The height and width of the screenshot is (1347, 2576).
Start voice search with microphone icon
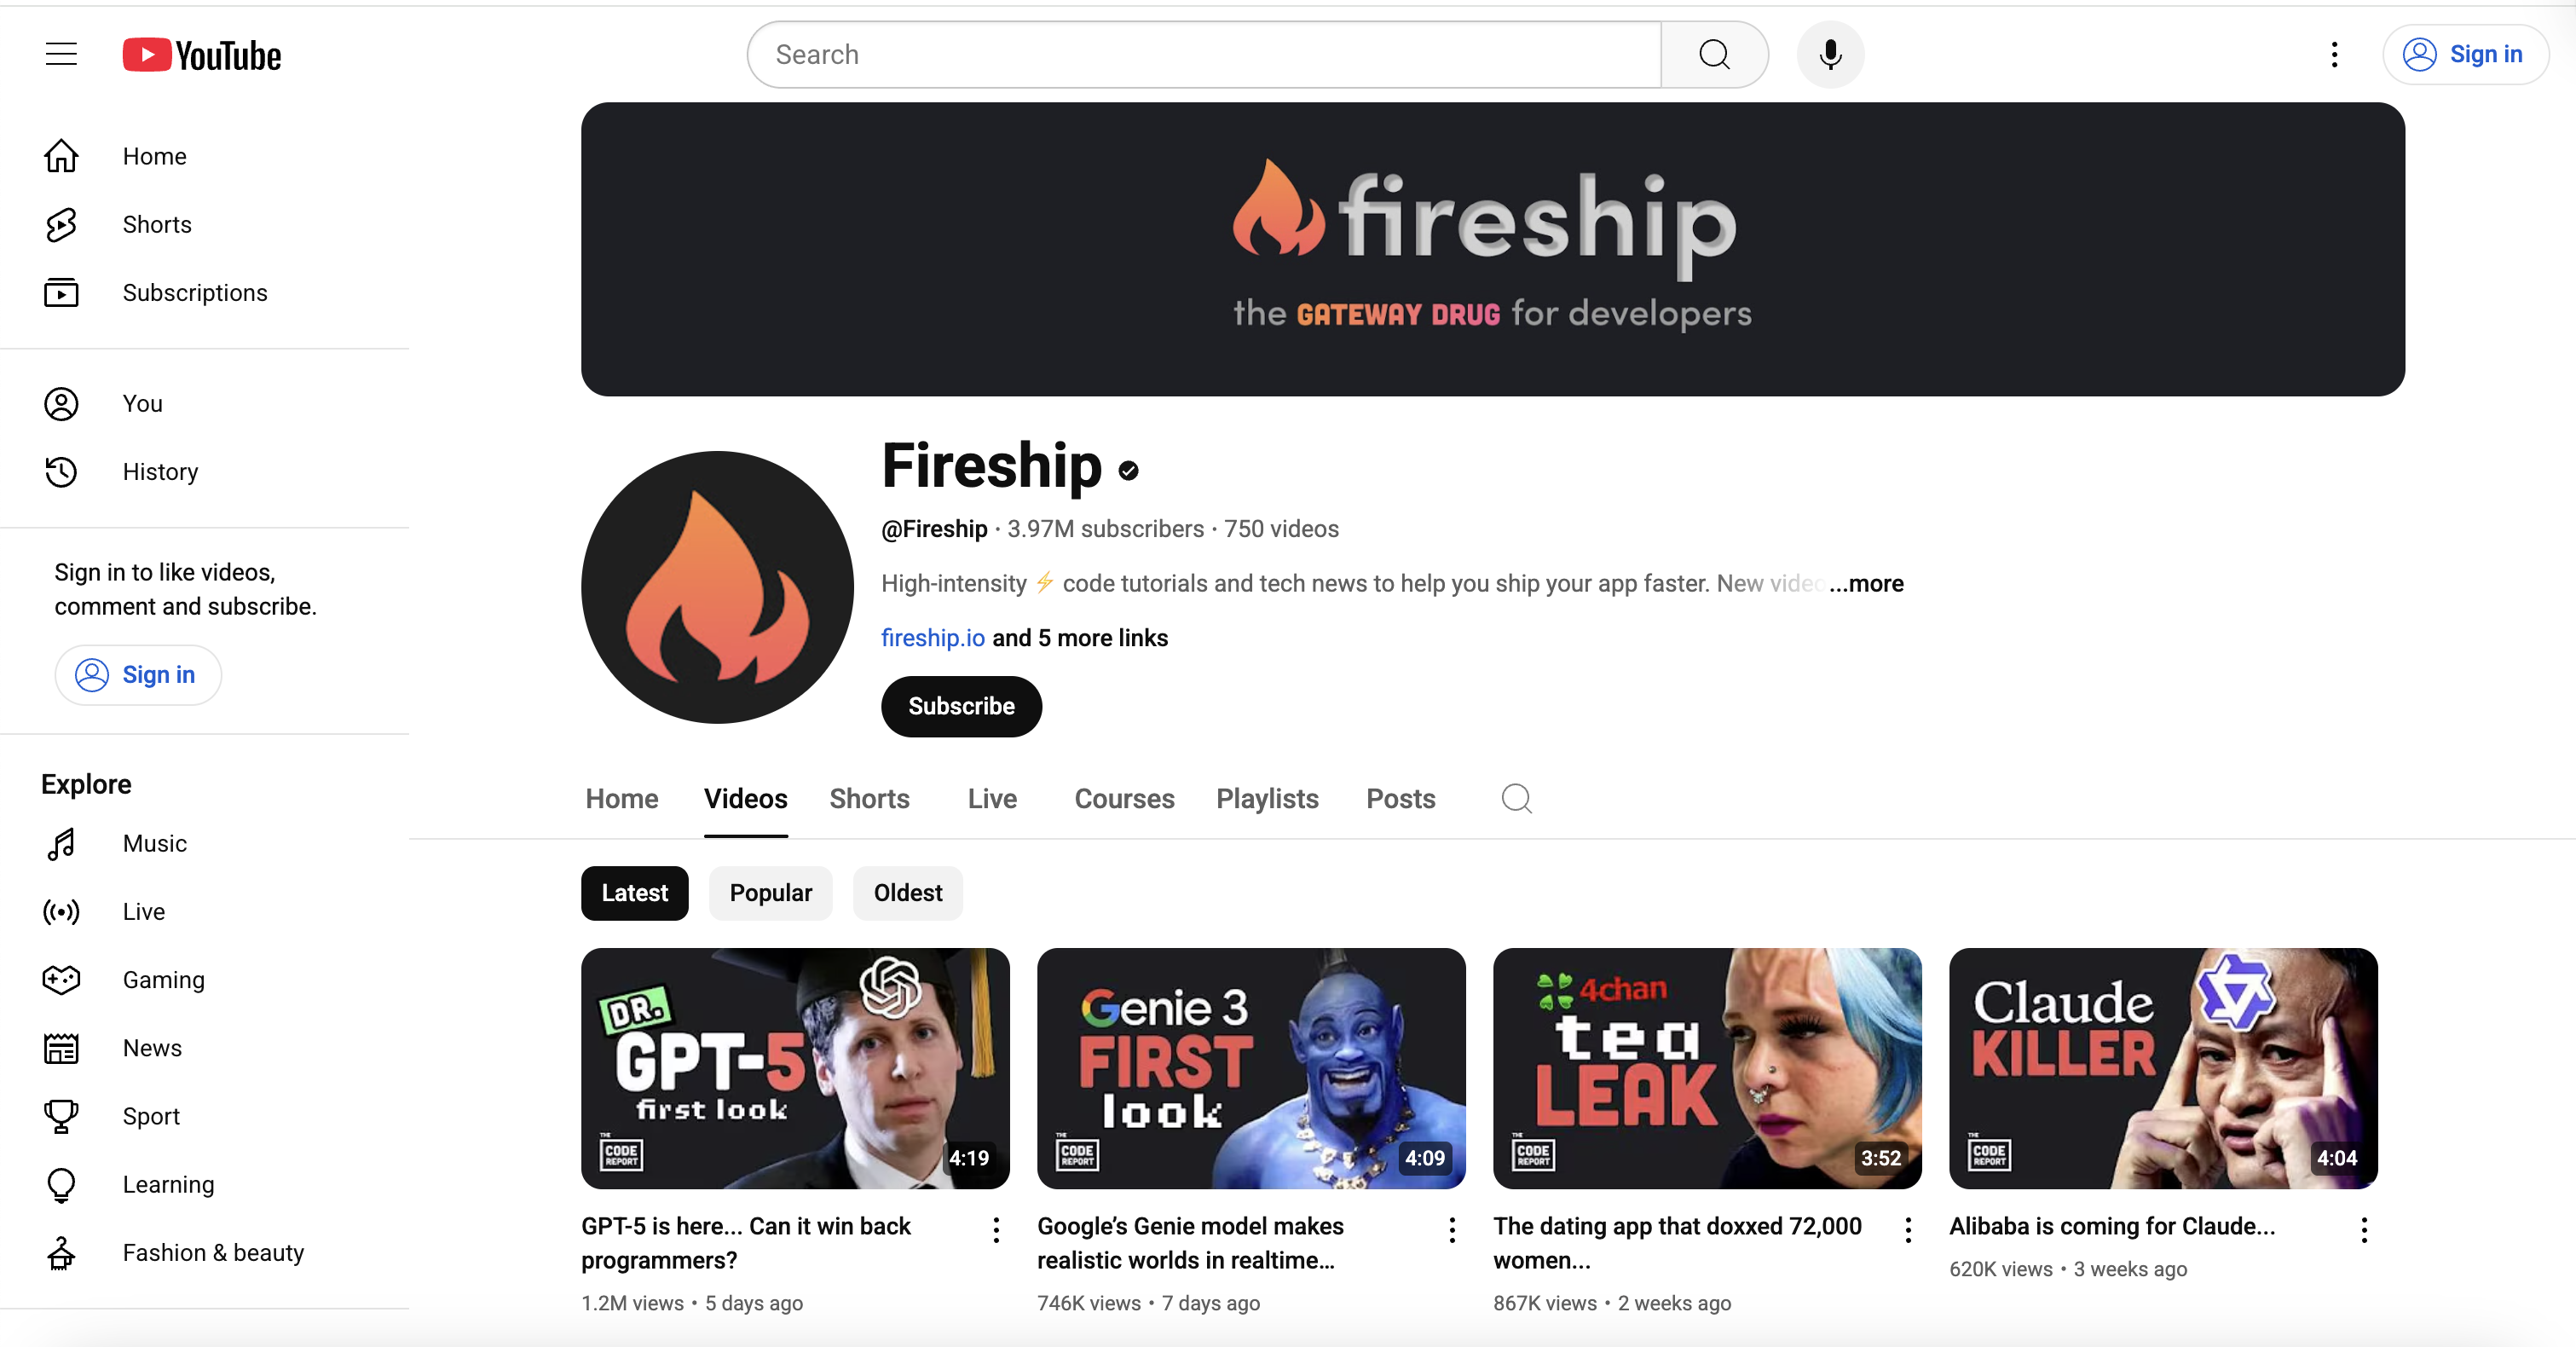(1830, 54)
